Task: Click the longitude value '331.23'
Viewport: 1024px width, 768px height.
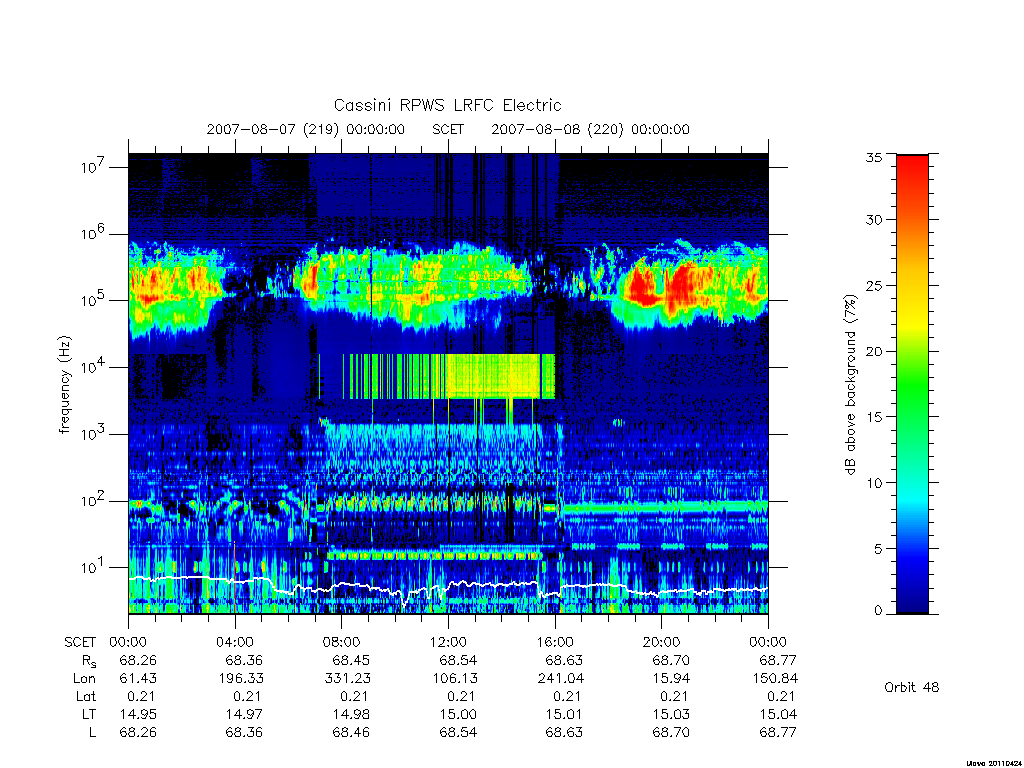Action: coord(347,679)
